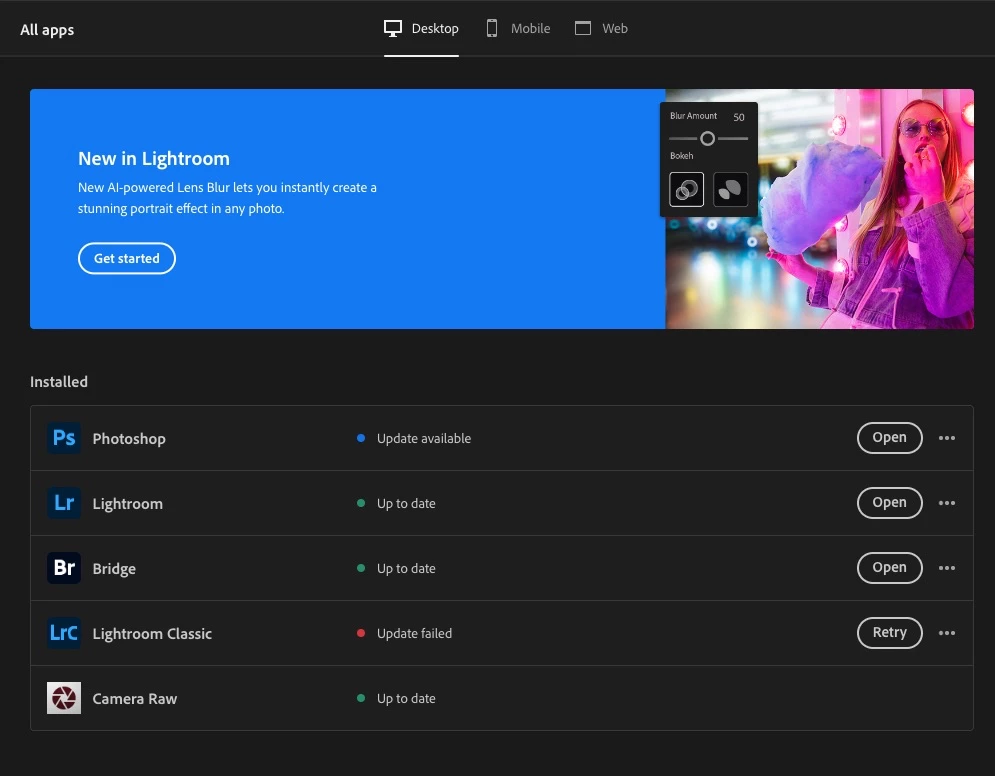Click the Up to date status for Lightroom
This screenshot has height=776, width=995.
tap(406, 503)
